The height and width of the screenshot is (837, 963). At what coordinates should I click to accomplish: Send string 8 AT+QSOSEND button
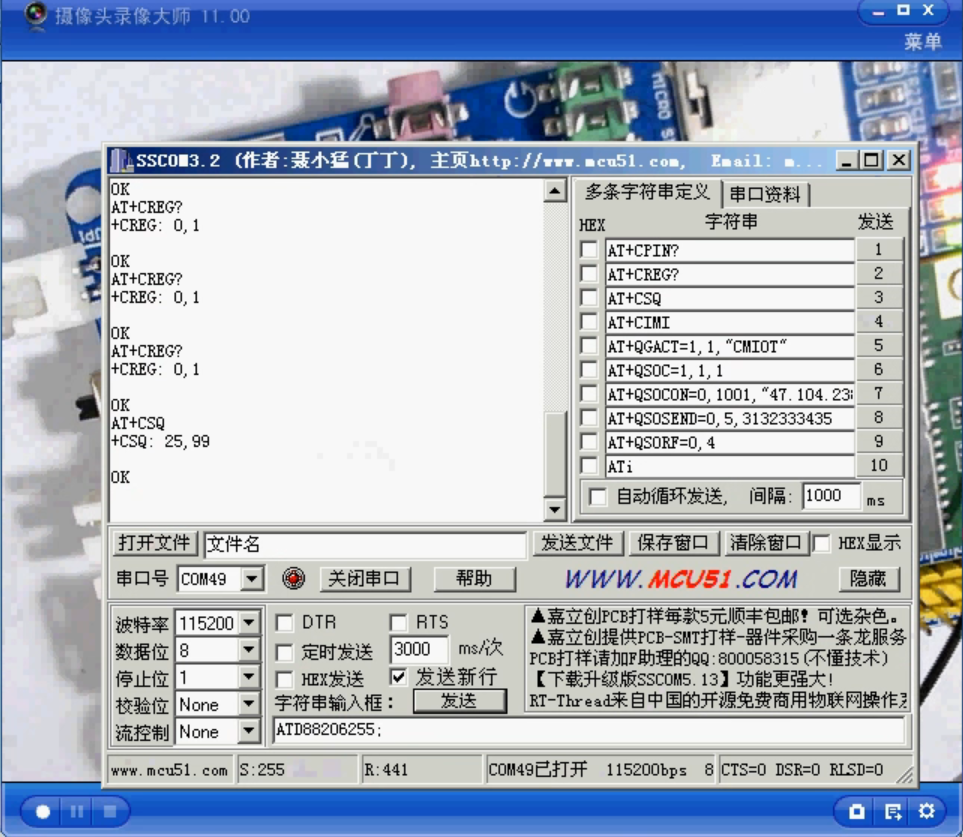click(879, 418)
